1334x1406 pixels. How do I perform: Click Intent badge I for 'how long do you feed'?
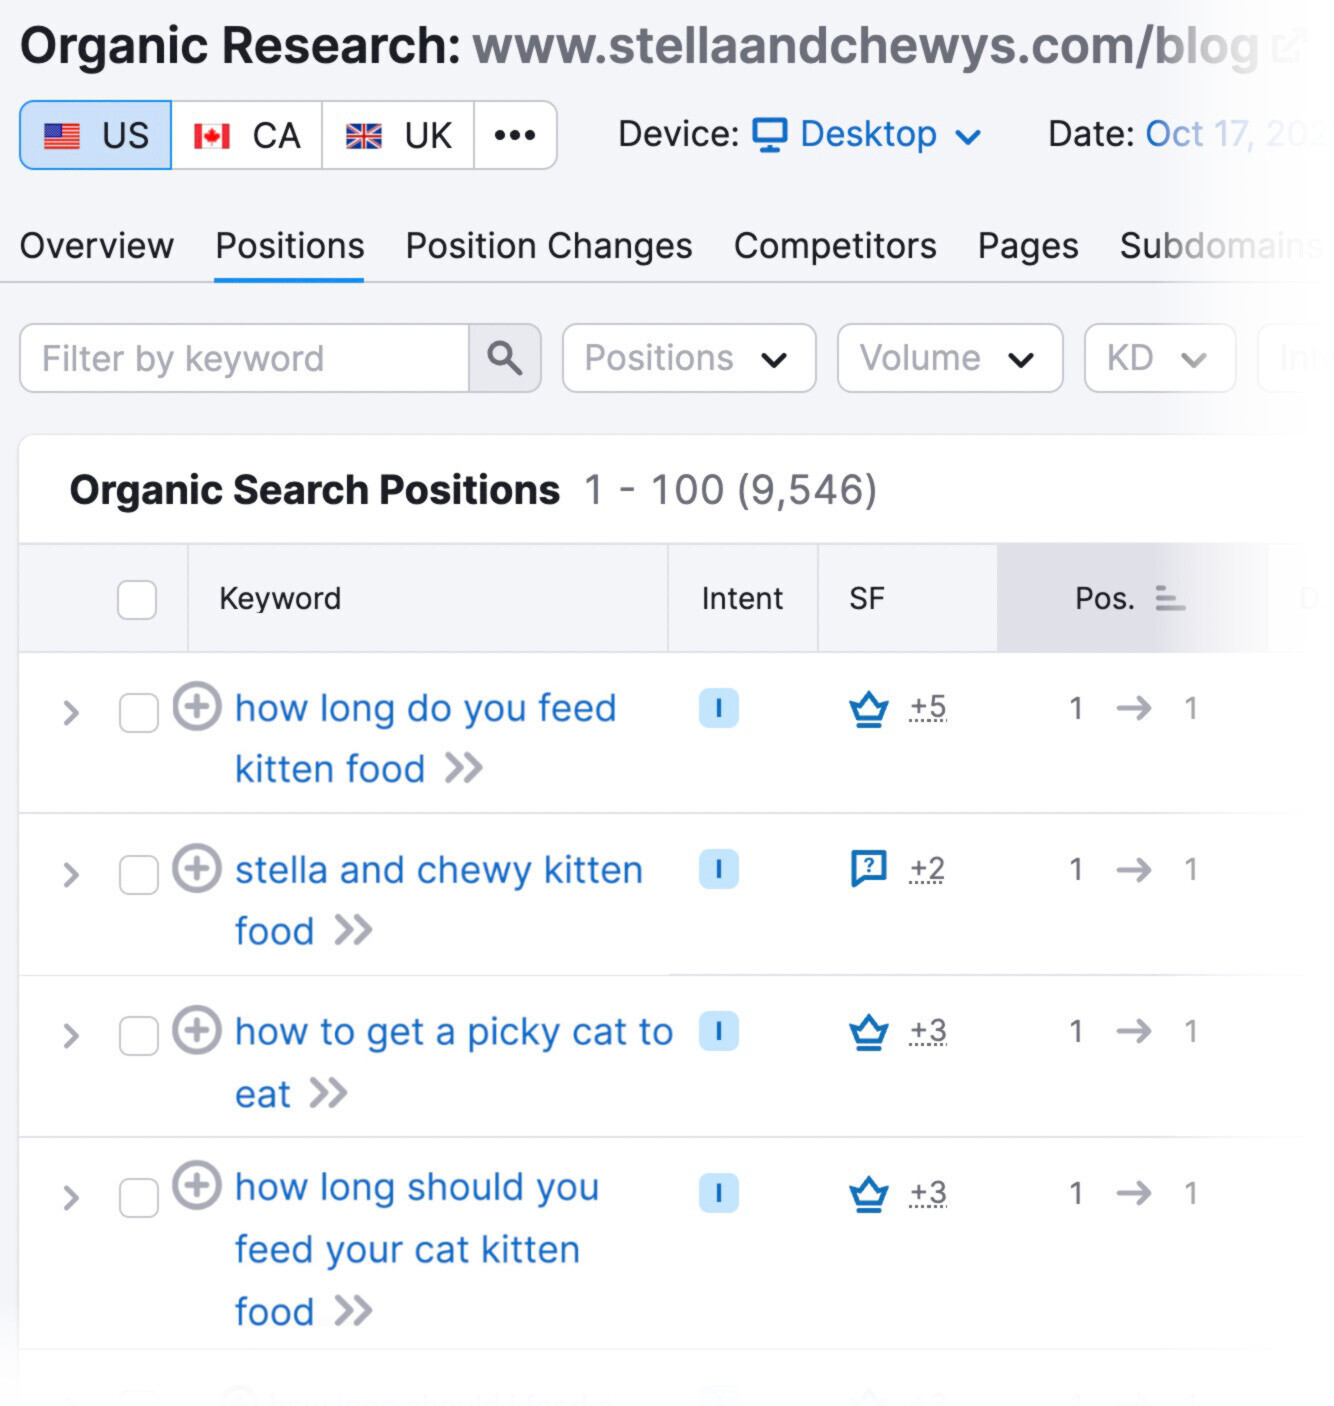tap(719, 708)
